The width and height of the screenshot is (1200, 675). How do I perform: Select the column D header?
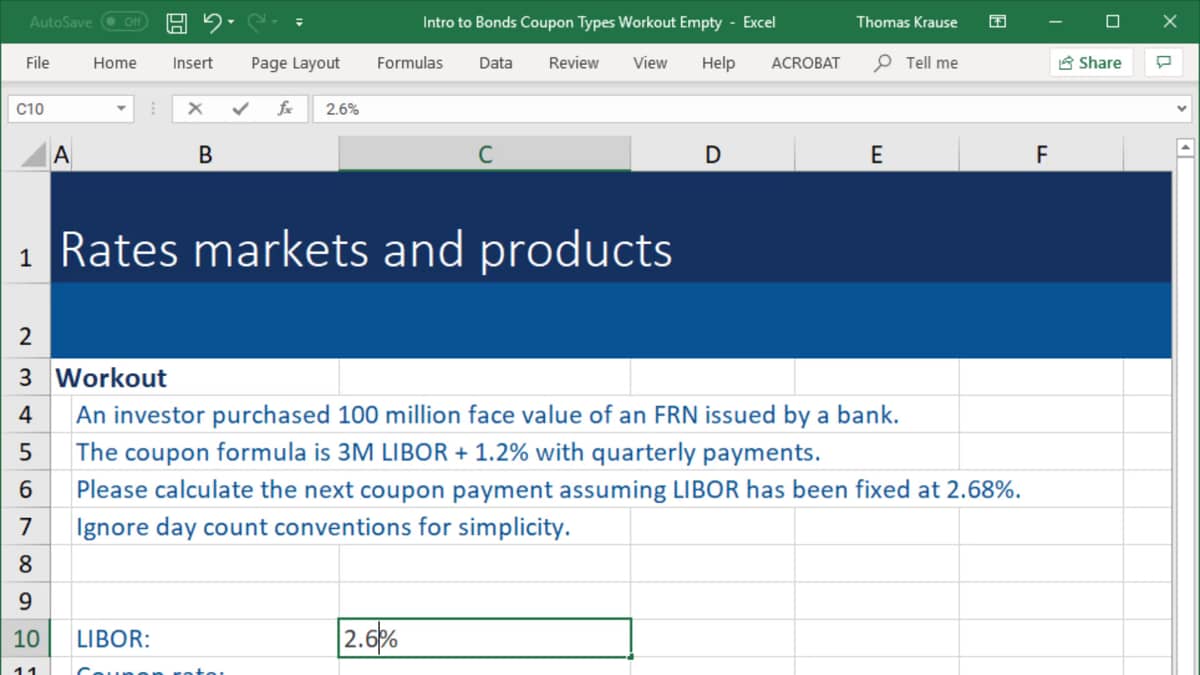tap(712, 154)
